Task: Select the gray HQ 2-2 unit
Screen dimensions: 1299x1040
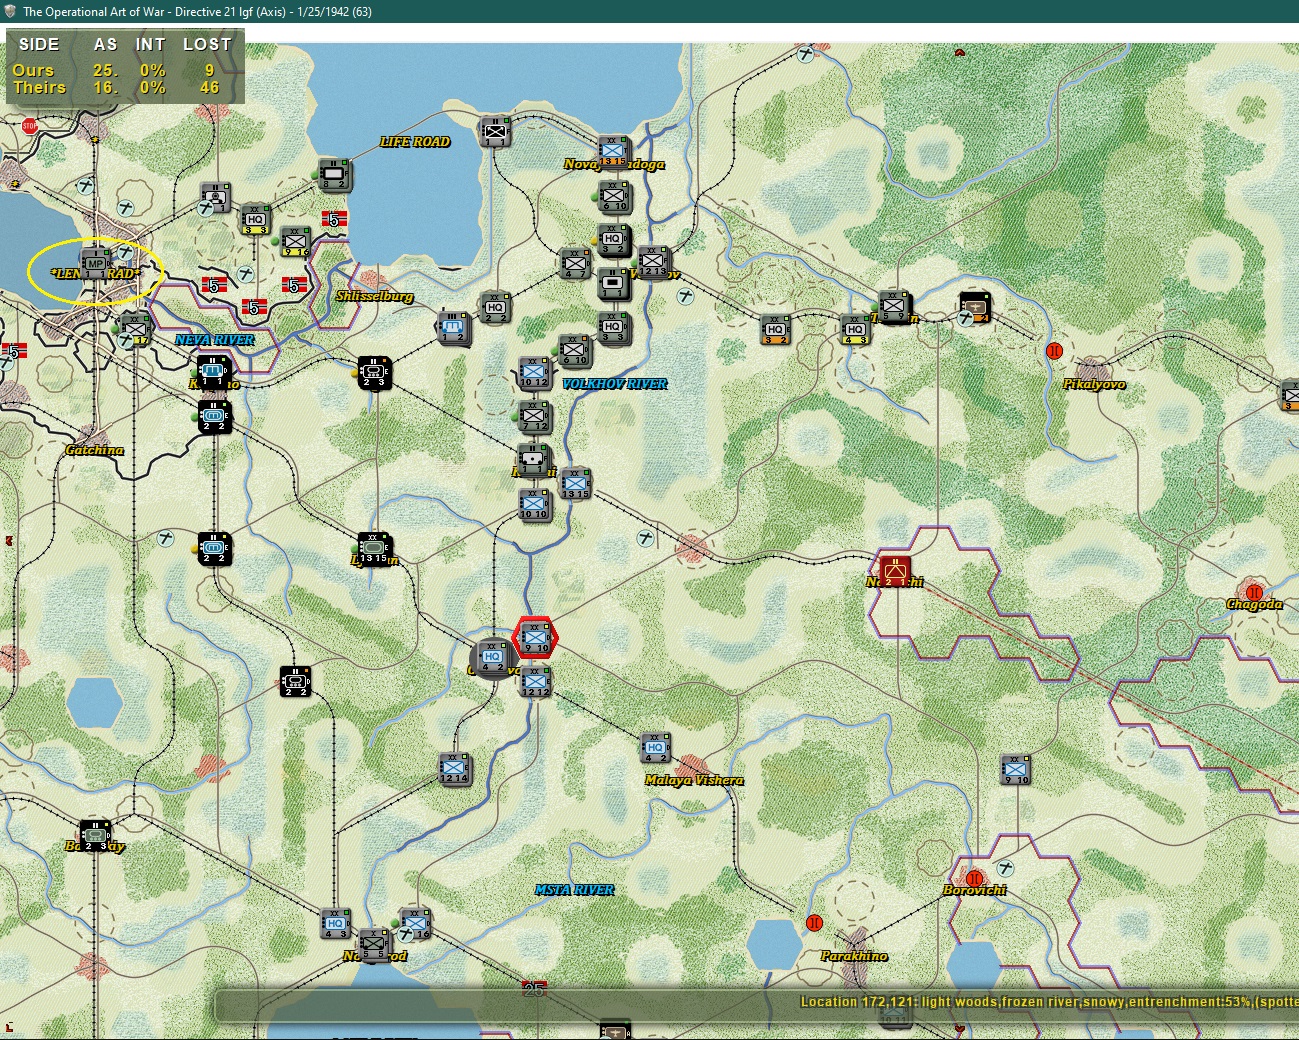Action: (x=495, y=307)
